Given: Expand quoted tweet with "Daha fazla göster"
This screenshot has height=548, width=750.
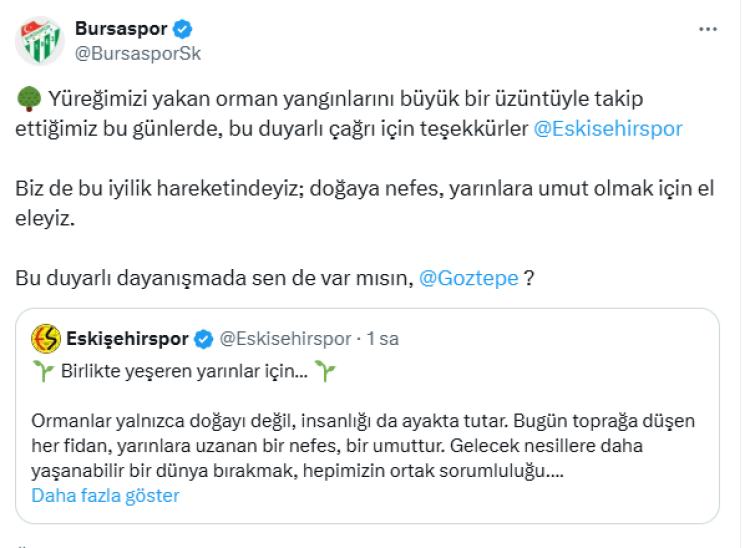Looking at the screenshot, I should point(105,495).
